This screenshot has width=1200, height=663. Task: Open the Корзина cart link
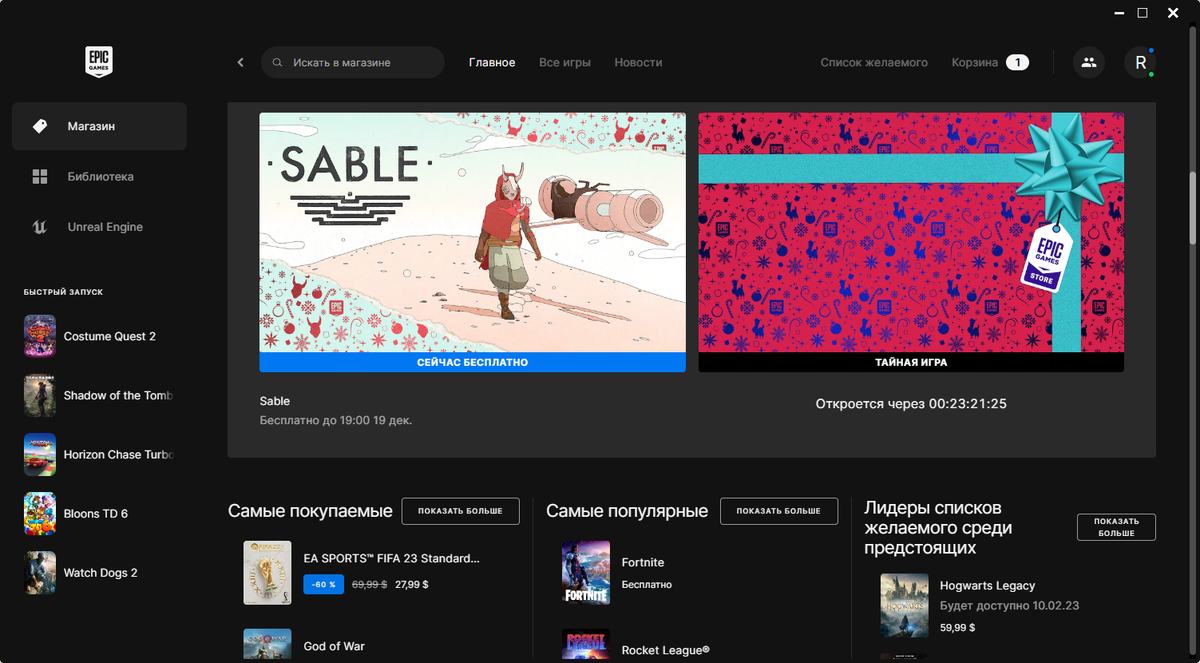tap(975, 62)
